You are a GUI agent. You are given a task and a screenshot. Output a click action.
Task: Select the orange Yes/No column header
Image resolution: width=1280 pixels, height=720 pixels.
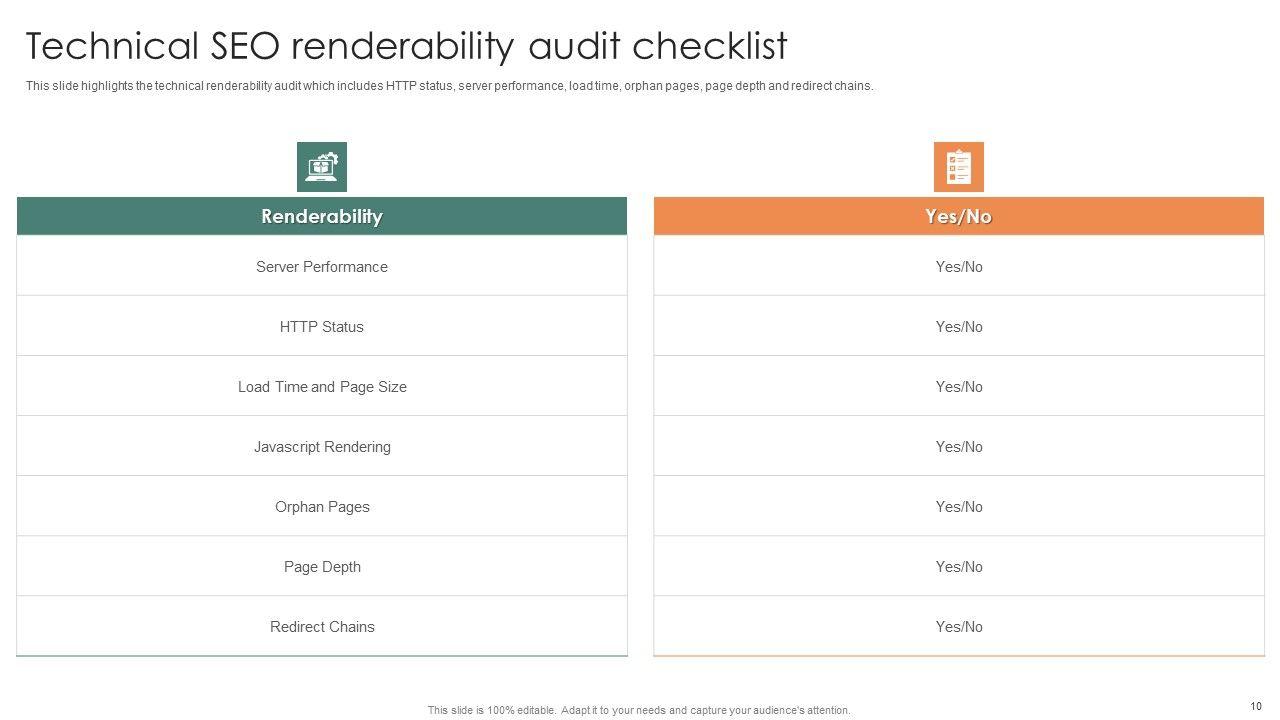click(958, 216)
